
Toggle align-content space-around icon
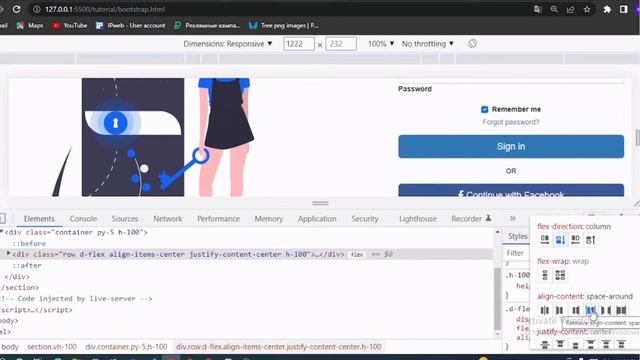click(x=591, y=310)
